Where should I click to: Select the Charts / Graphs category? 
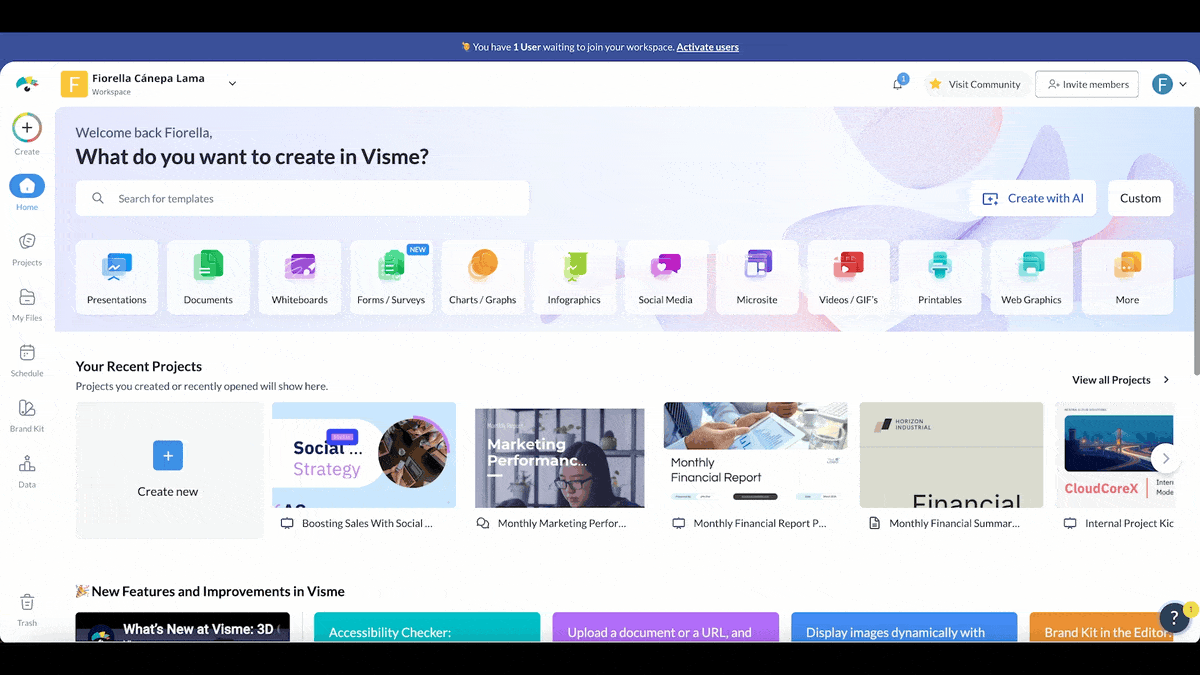pyautogui.click(x=483, y=277)
